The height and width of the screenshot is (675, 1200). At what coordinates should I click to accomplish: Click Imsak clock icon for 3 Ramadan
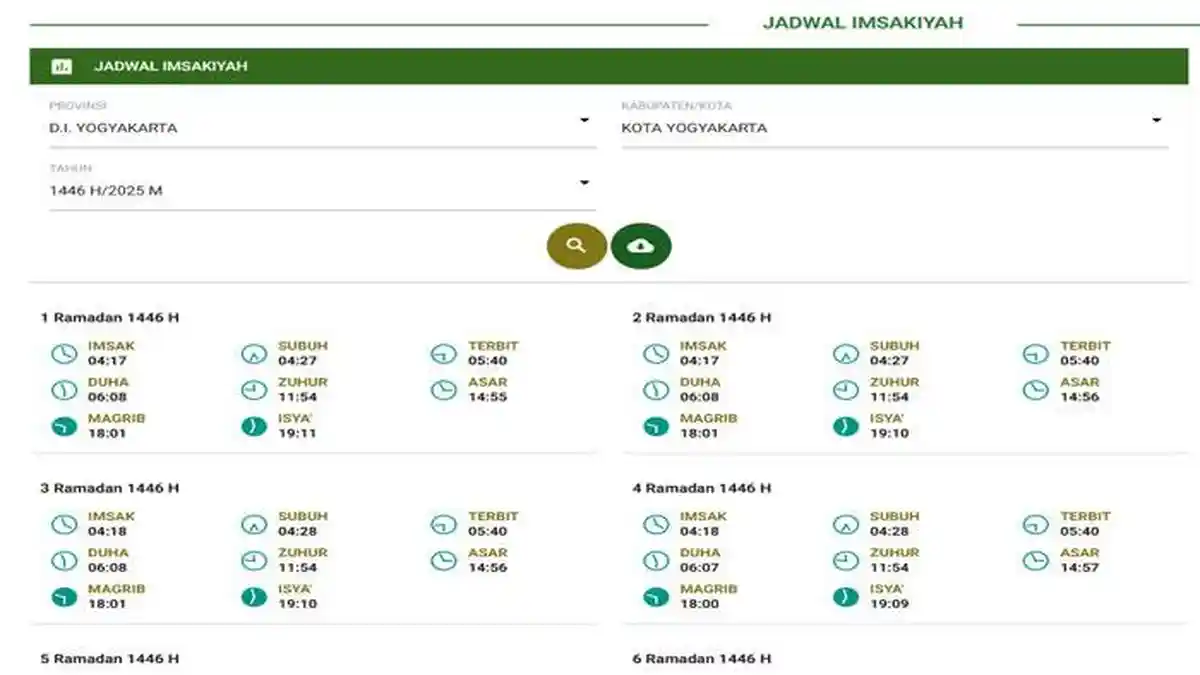64,525
